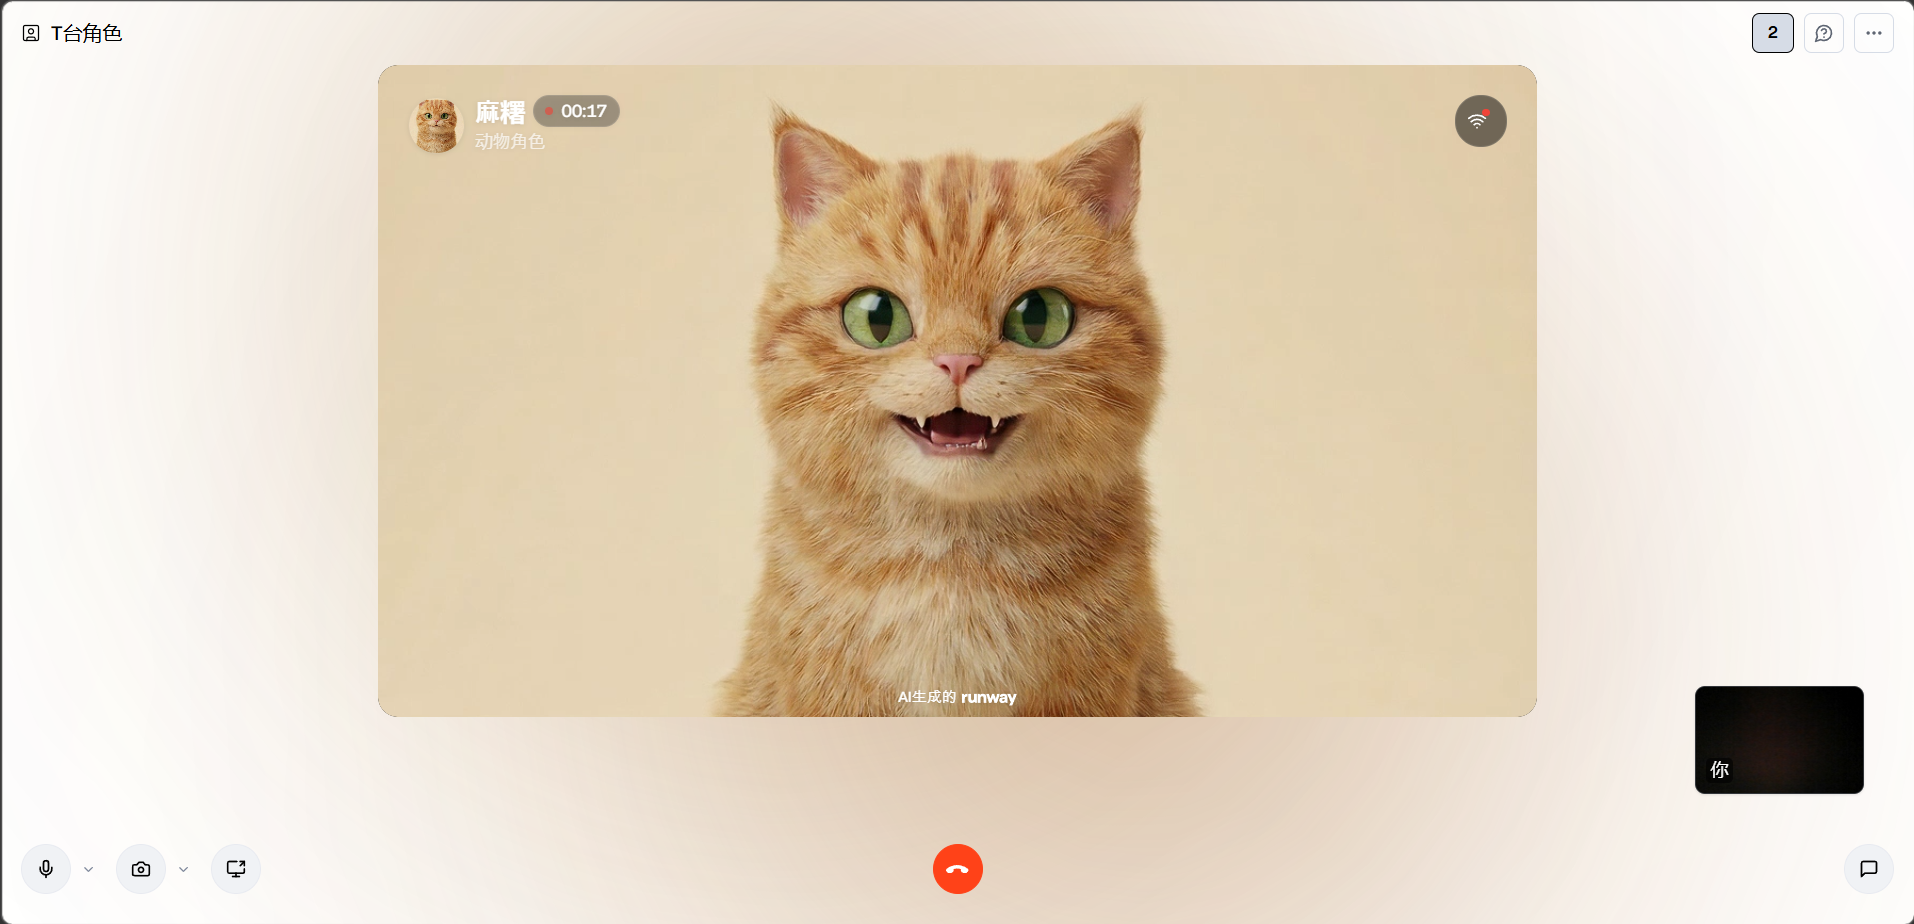Image resolution: width=1914 pixels, height=924 pixels.
Task: Open the chat panel at bottom right
Action: point(1868,869)
